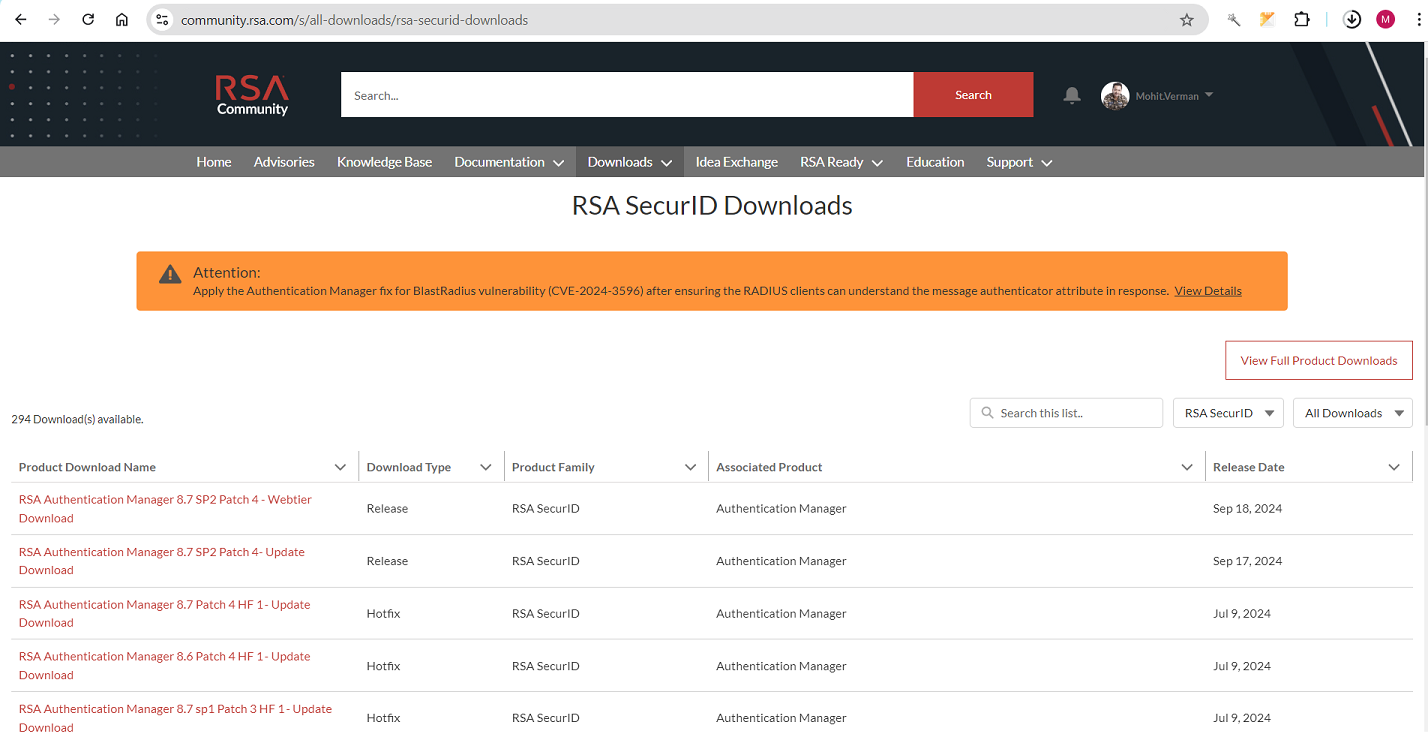Click the red Search button
The height and width of the screenshot is (740, 1428).
coord(972,94)
